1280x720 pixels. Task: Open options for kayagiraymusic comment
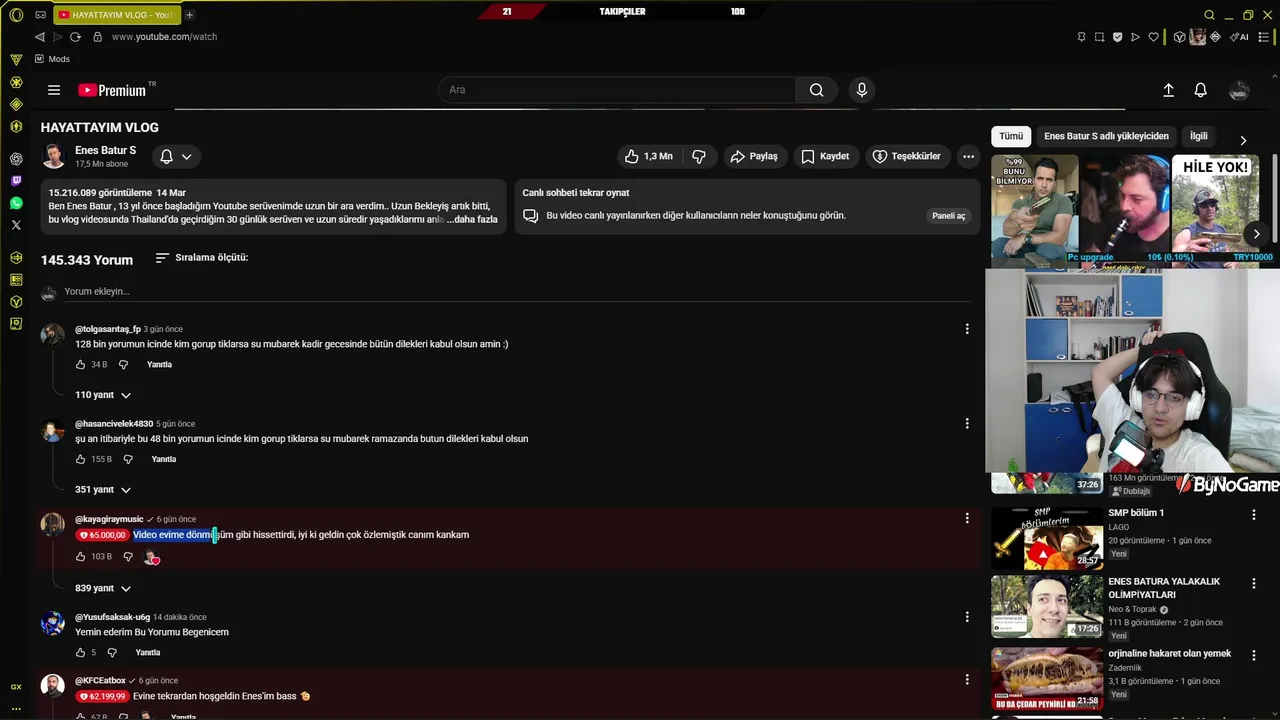967,518
